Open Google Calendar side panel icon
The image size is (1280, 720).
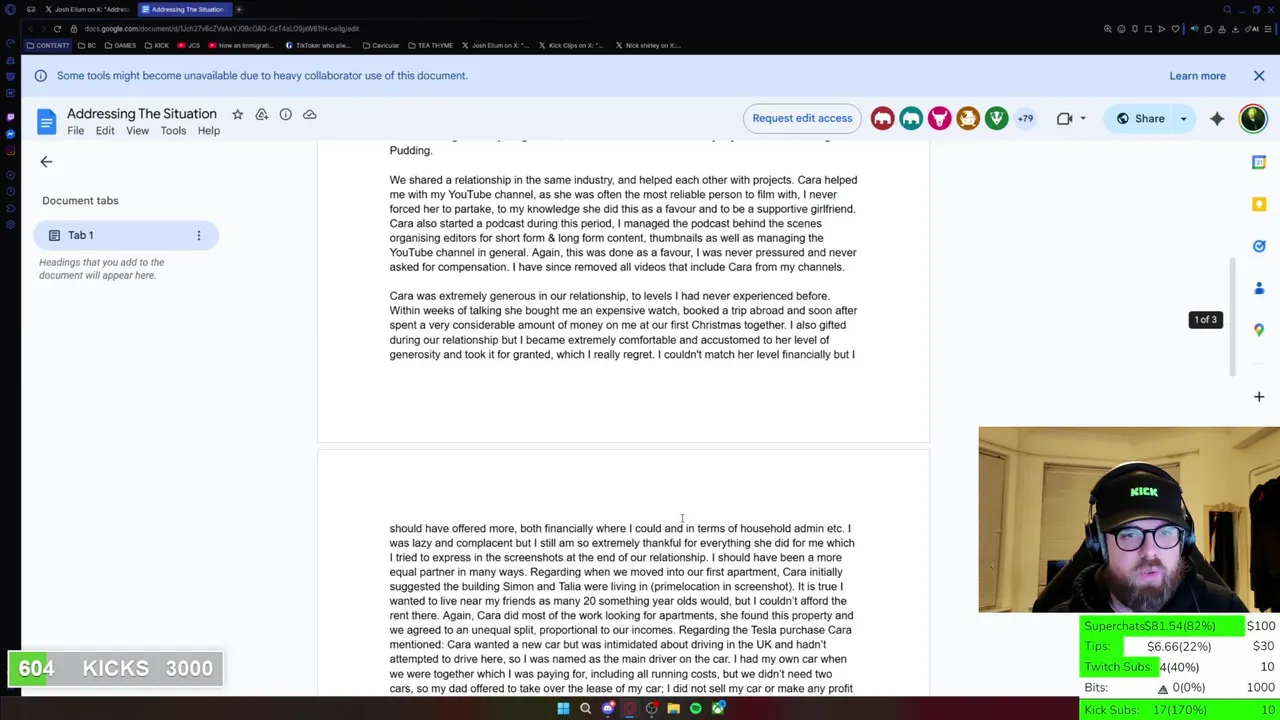(x=1259, y=162)
